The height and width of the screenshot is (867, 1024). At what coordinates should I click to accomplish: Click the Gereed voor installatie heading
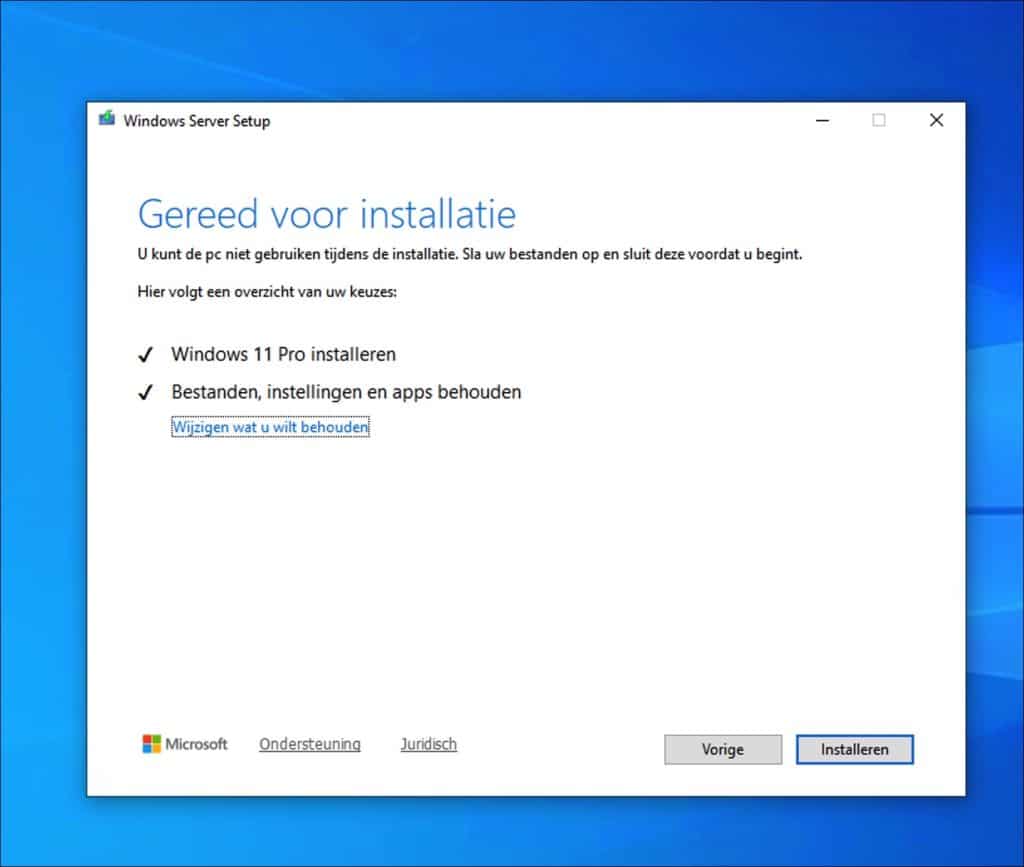point(327,214)
